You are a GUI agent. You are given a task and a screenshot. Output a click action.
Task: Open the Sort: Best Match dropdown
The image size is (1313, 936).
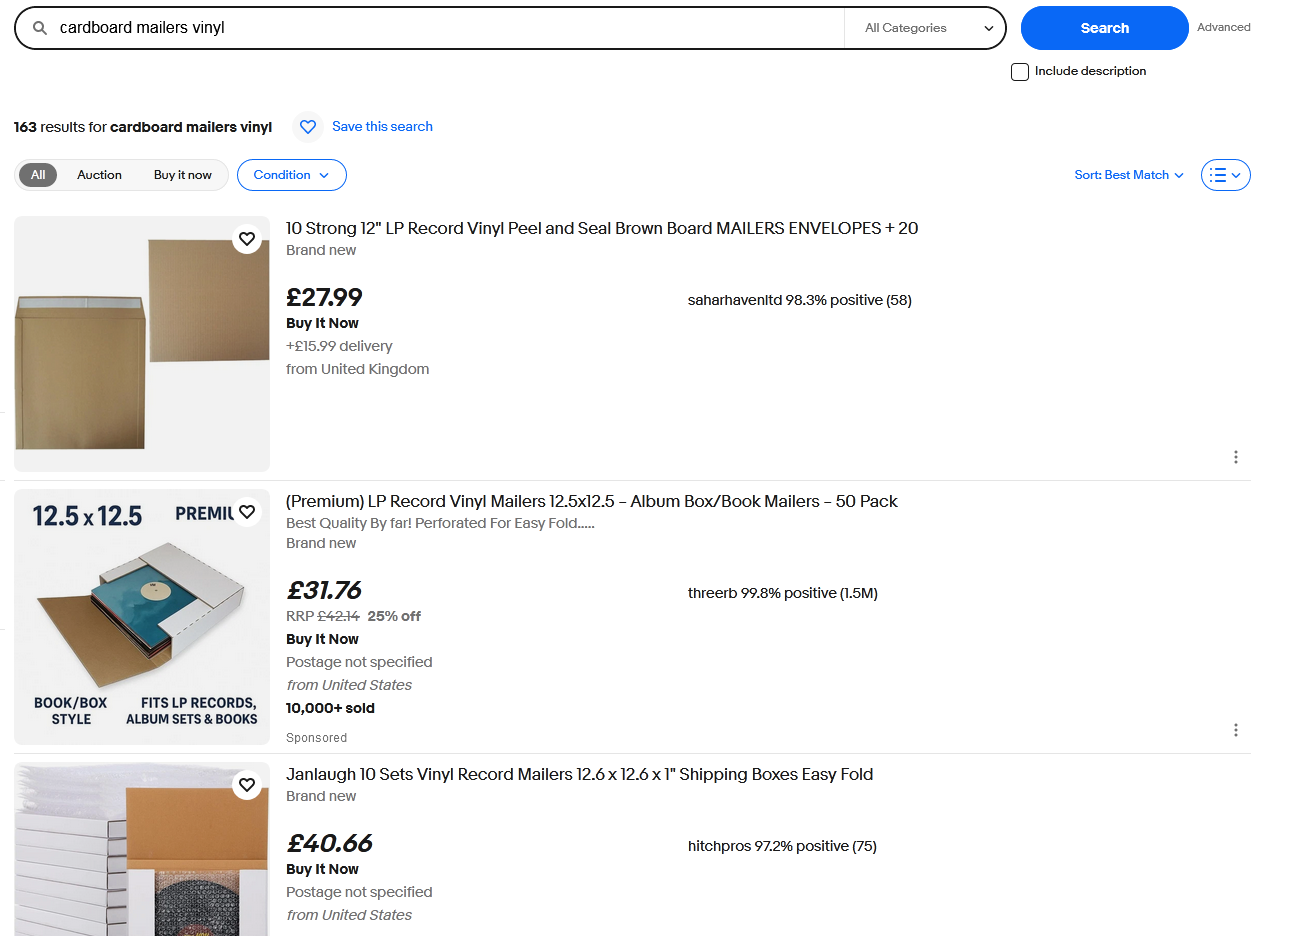coord(1128,175)
